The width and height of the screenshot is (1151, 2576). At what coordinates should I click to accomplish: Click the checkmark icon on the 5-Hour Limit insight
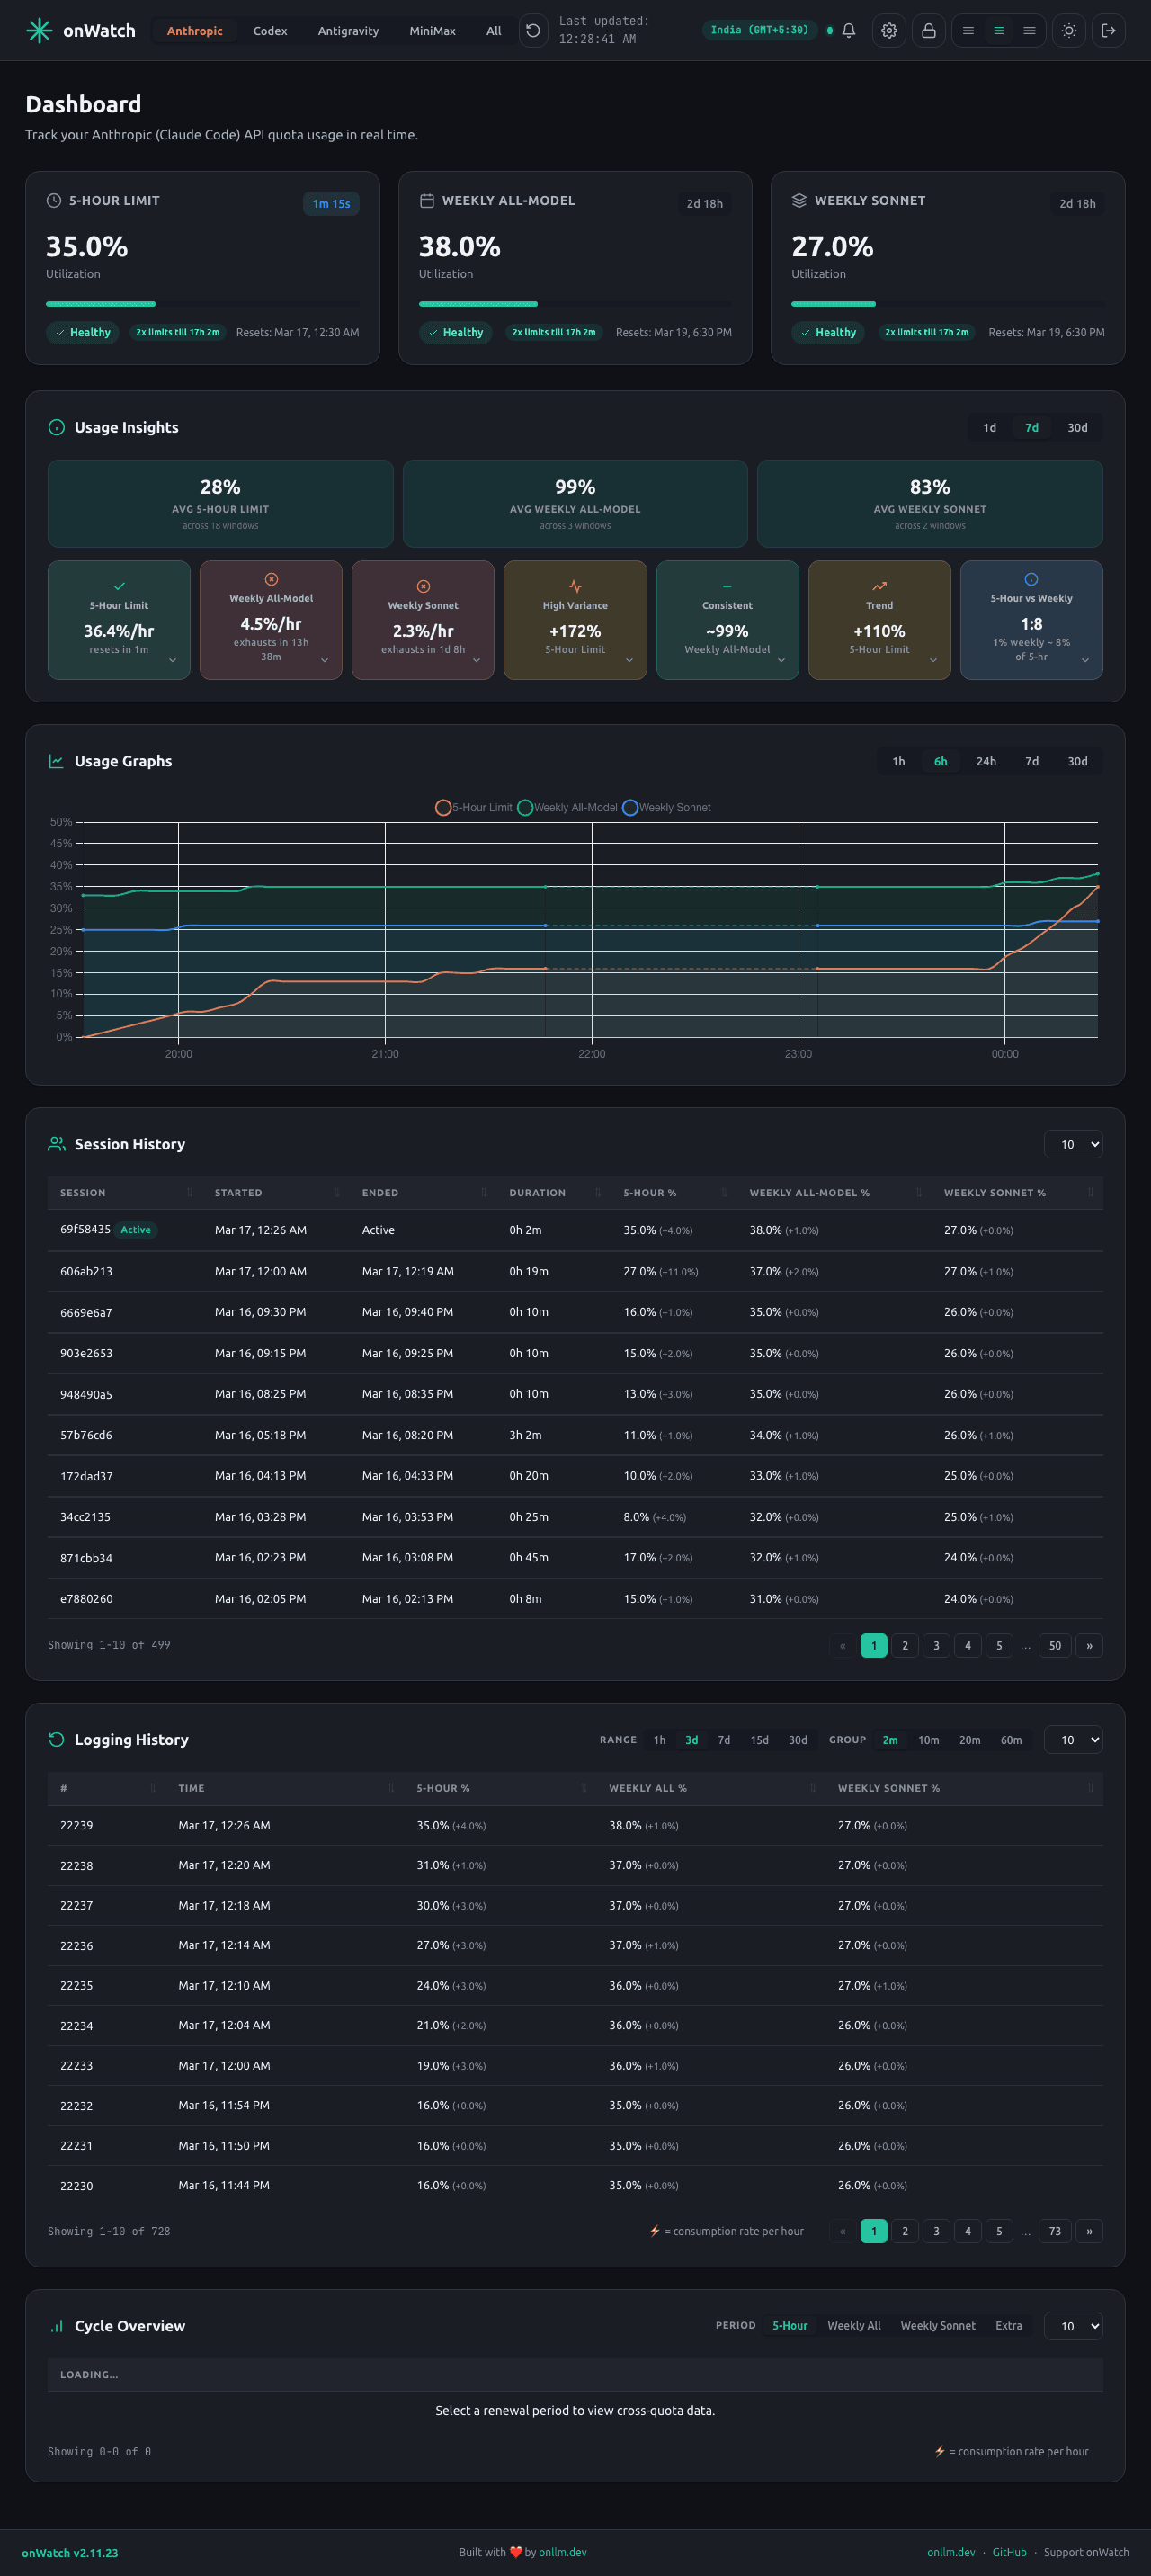click(119, 586)
